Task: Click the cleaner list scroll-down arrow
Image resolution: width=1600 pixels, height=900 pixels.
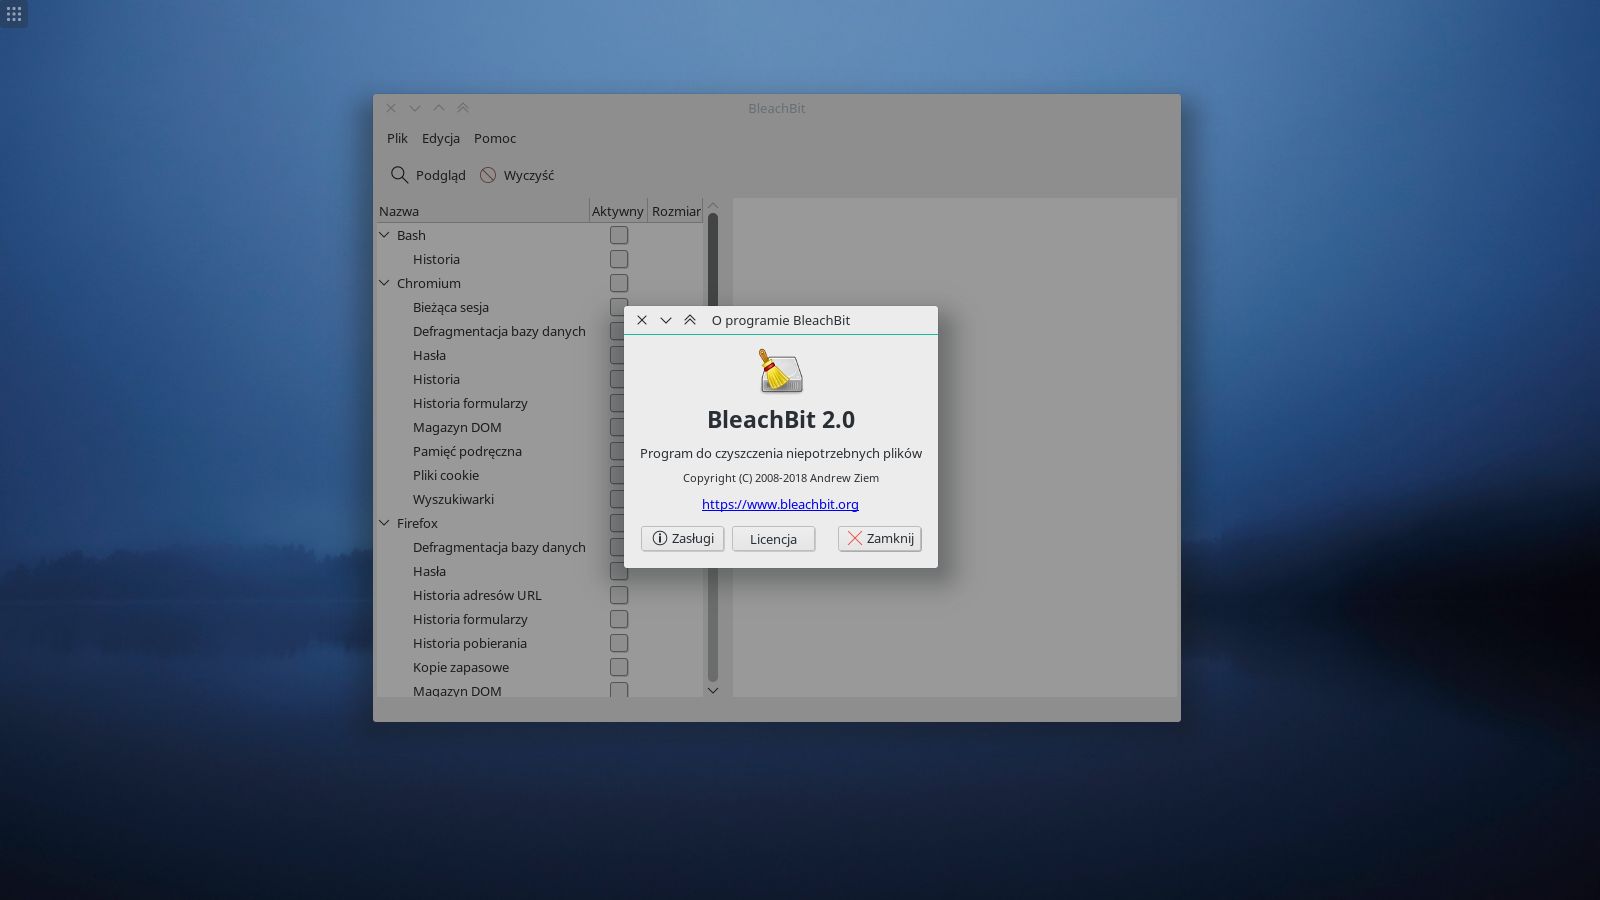Action: 713,690
